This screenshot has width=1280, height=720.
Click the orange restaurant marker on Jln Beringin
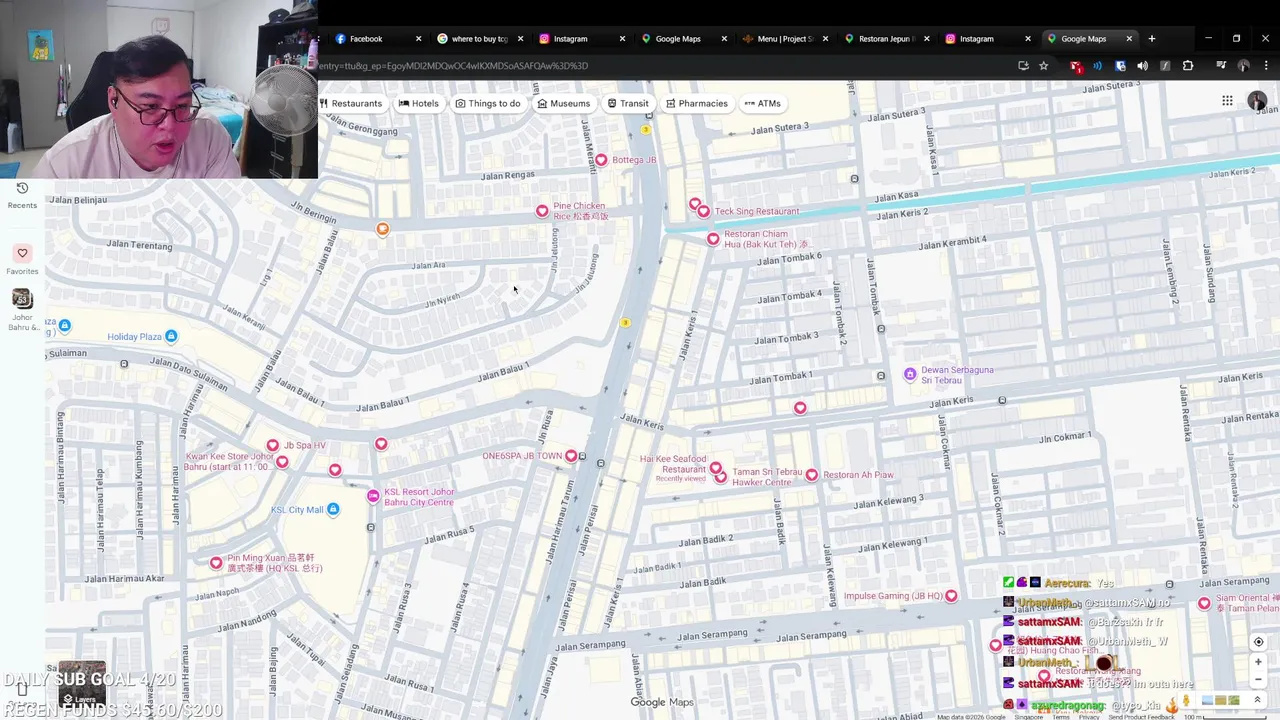click(382, 229)
